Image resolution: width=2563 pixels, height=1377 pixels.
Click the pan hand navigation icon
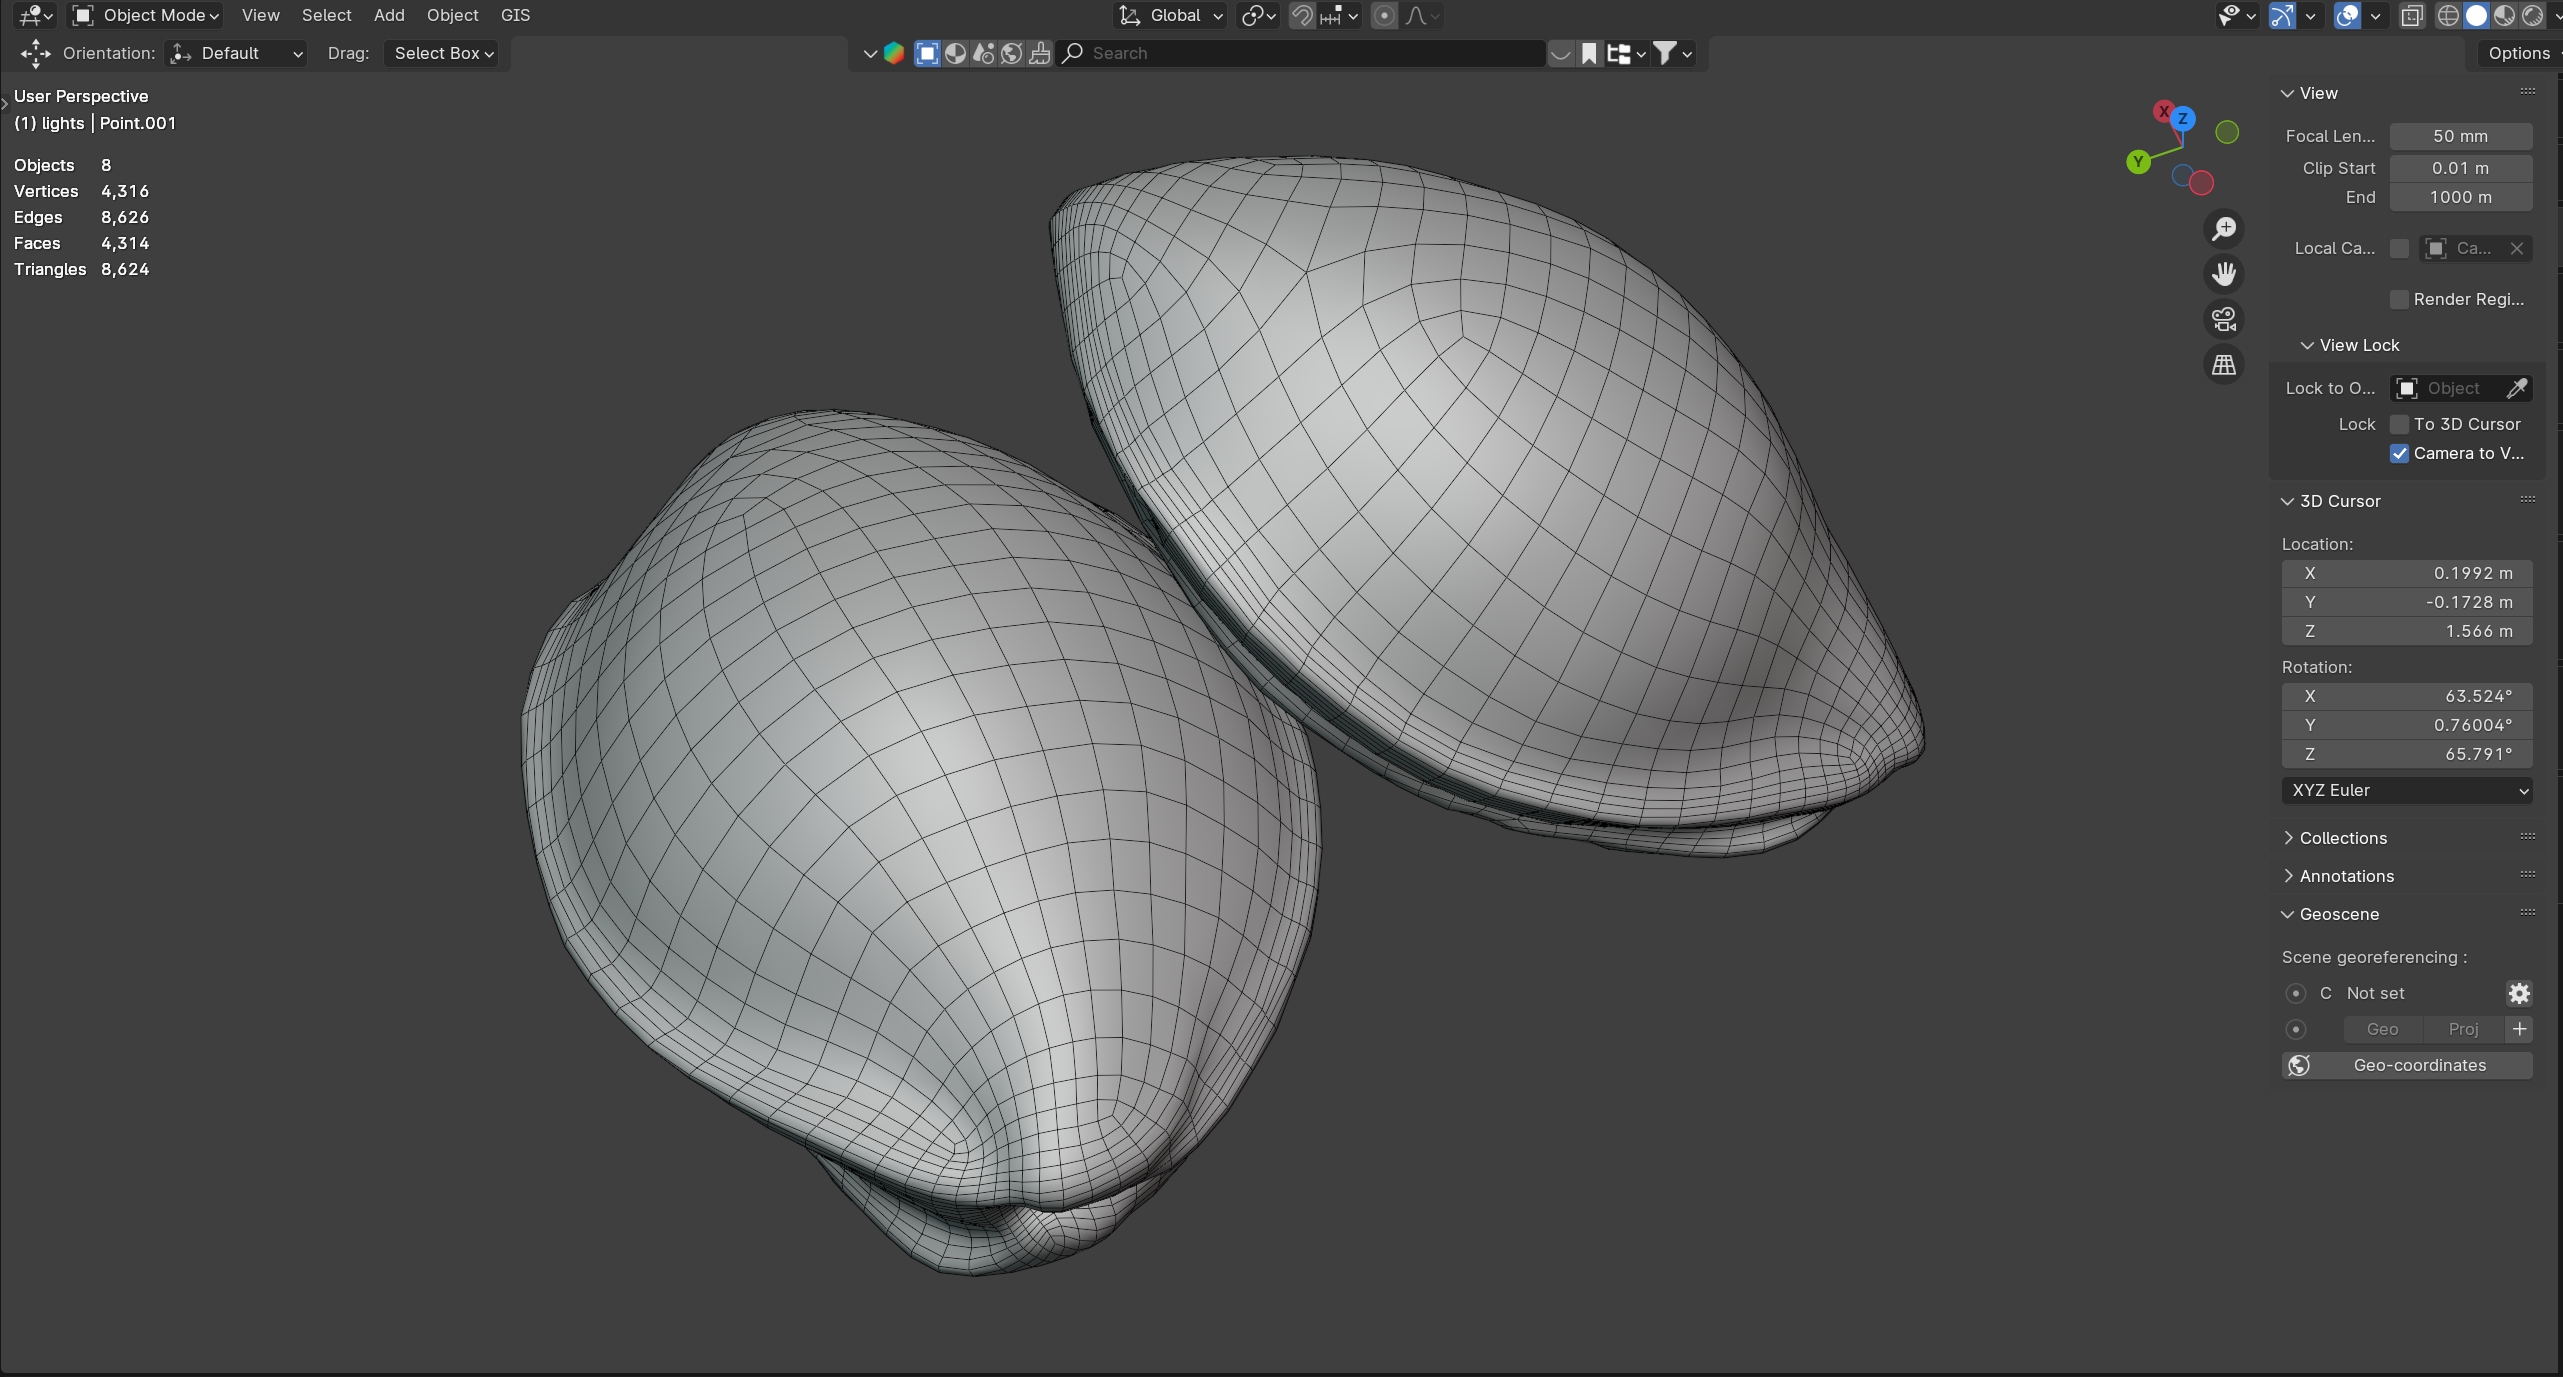pyautogui.click(x=2223, y=274)
